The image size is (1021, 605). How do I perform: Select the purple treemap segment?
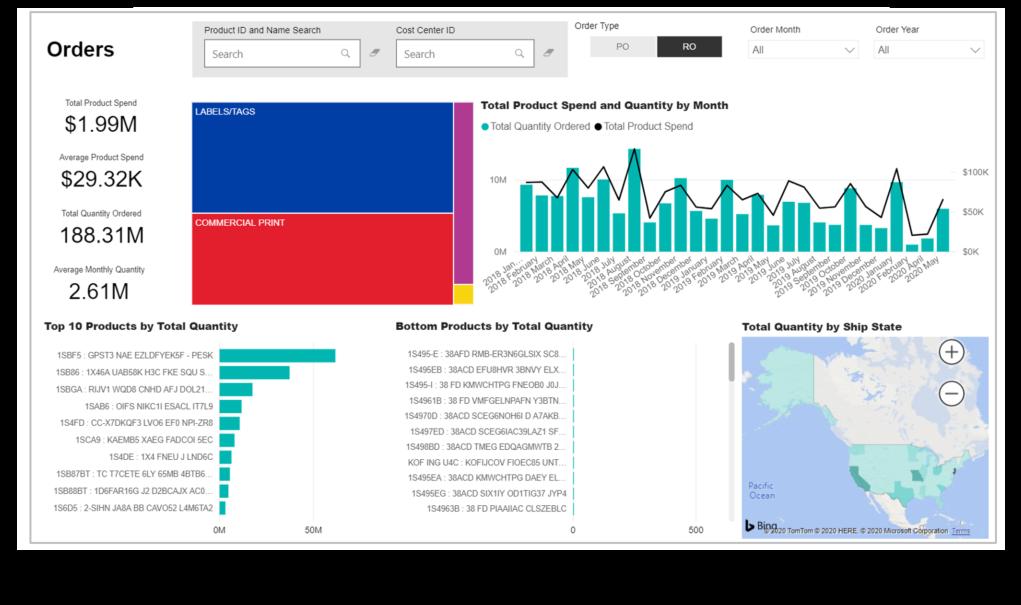point(463,193)
